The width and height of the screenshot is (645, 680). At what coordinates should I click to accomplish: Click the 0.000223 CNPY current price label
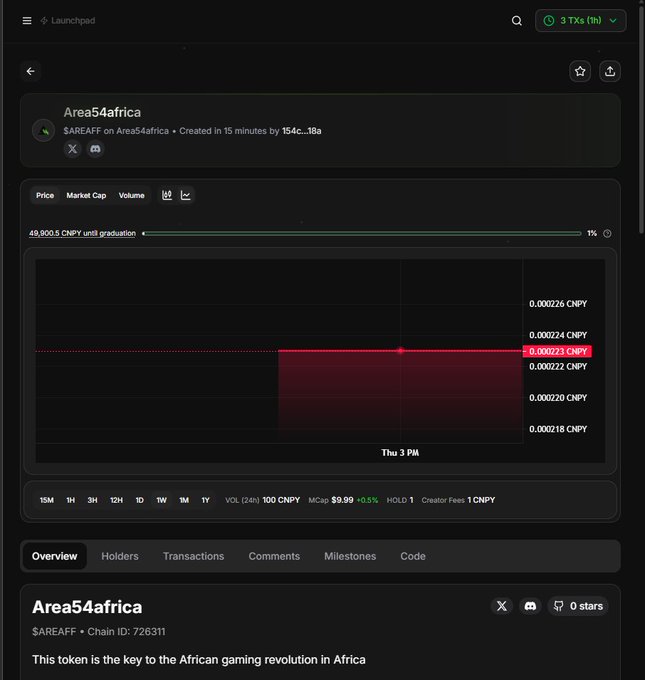click(557, 351)
